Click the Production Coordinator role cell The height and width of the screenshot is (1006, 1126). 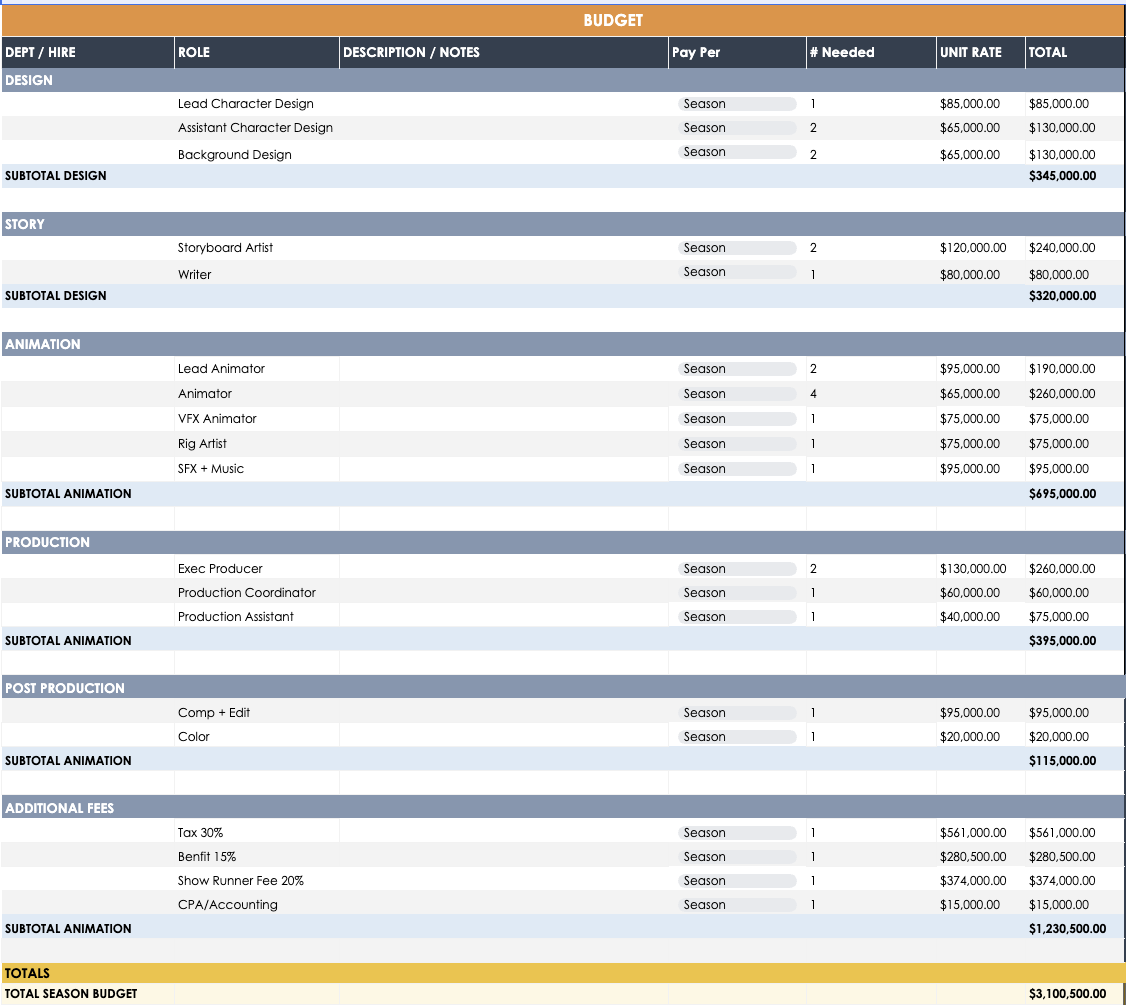coord(256,592)
